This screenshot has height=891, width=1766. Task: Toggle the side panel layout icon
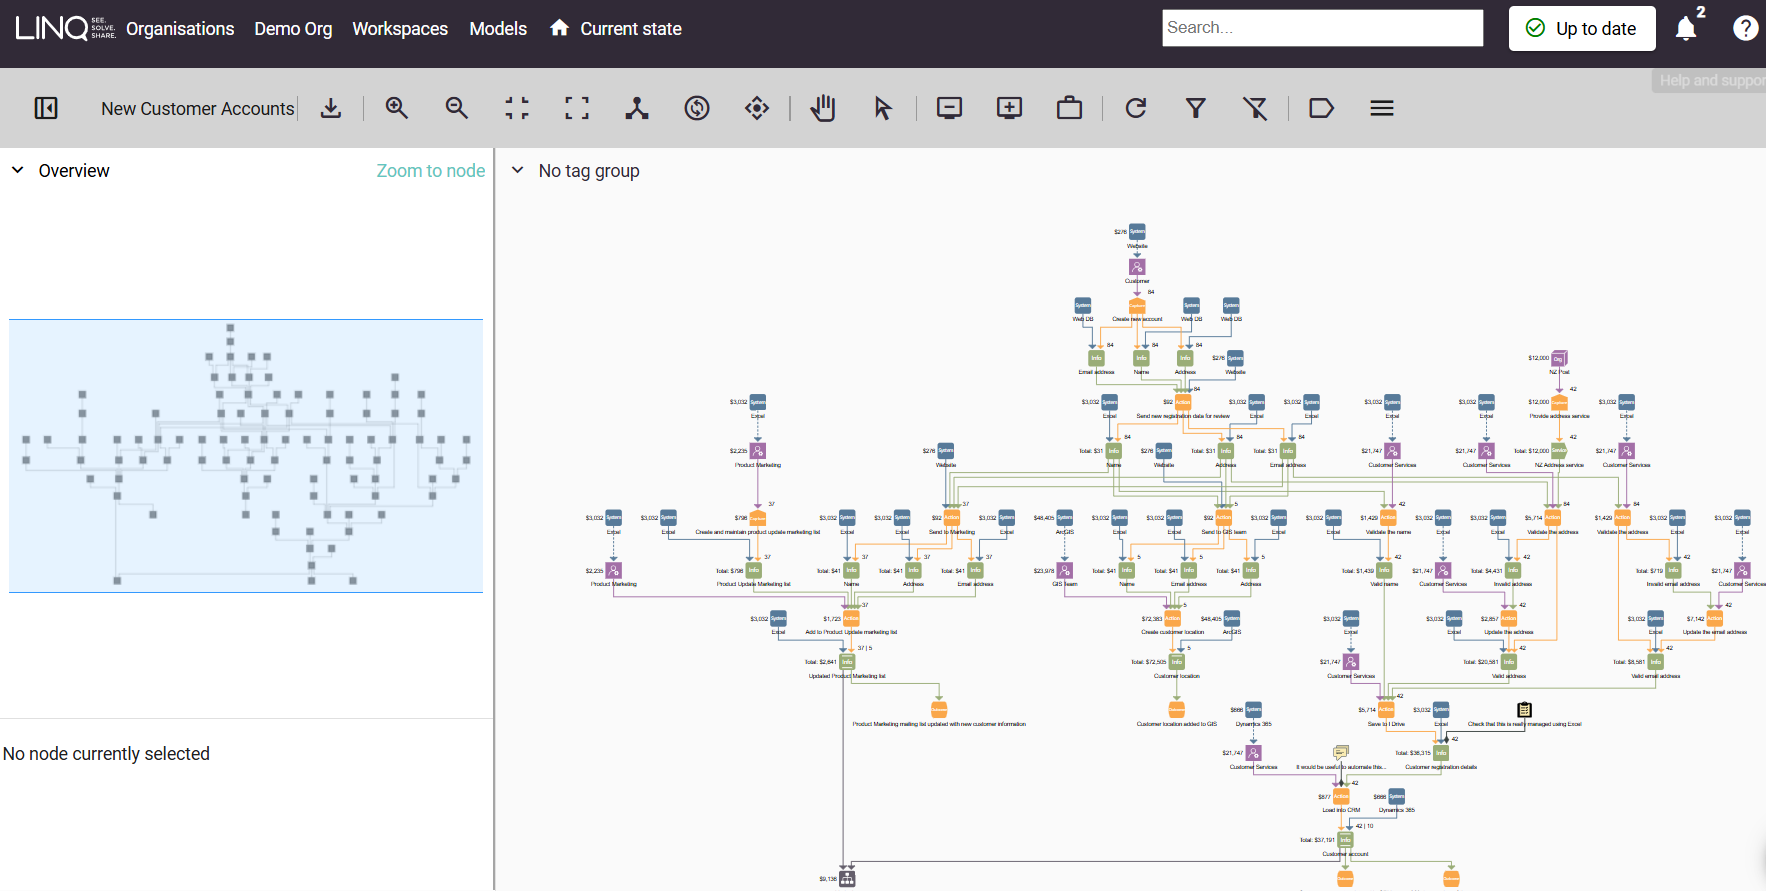46,108
